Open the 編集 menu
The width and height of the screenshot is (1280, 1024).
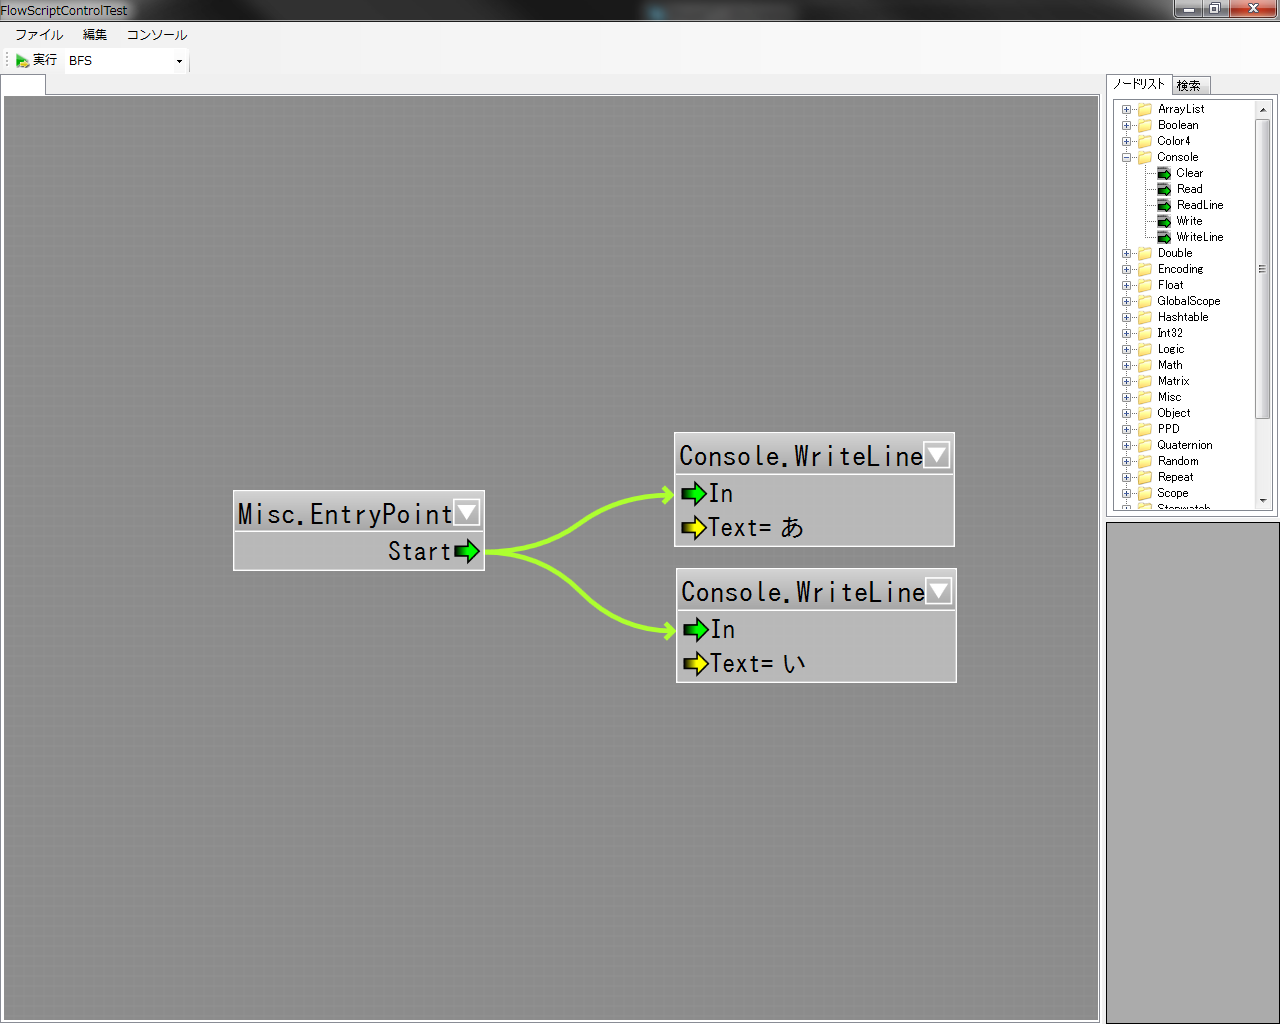[x=95, y=35]
